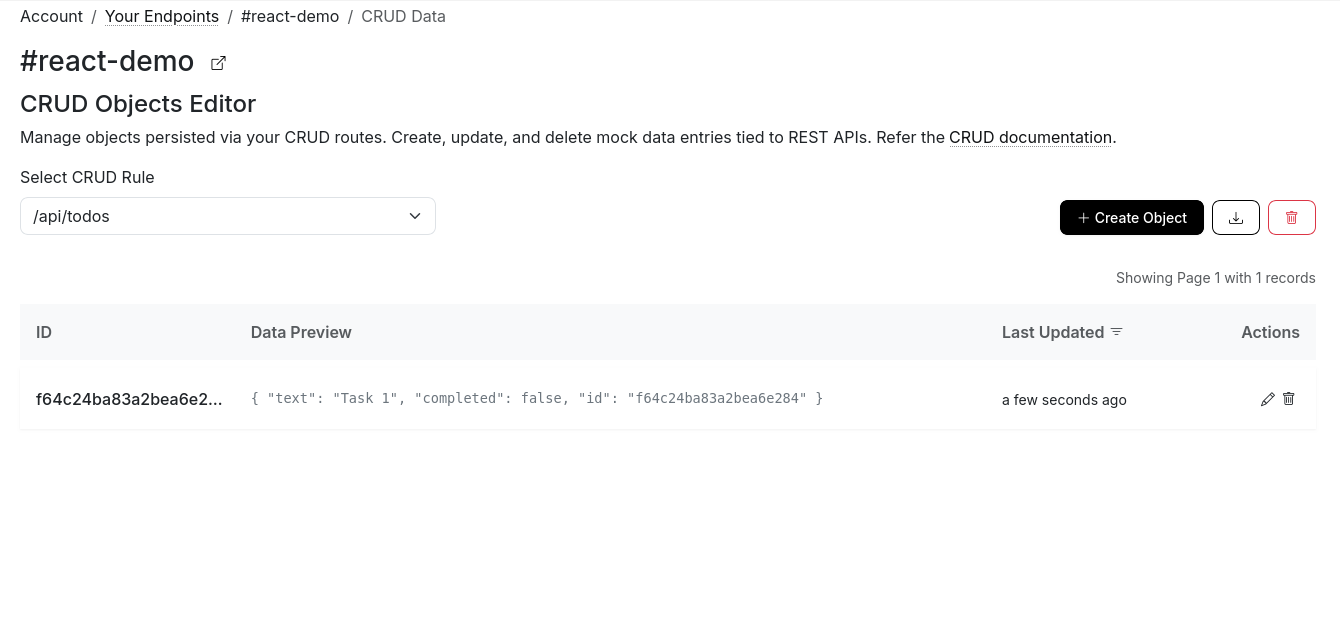This screenshot has width=1340, height=620.
Task: Sort by Last Updated using filter icon
Action: coord(1117,331)
